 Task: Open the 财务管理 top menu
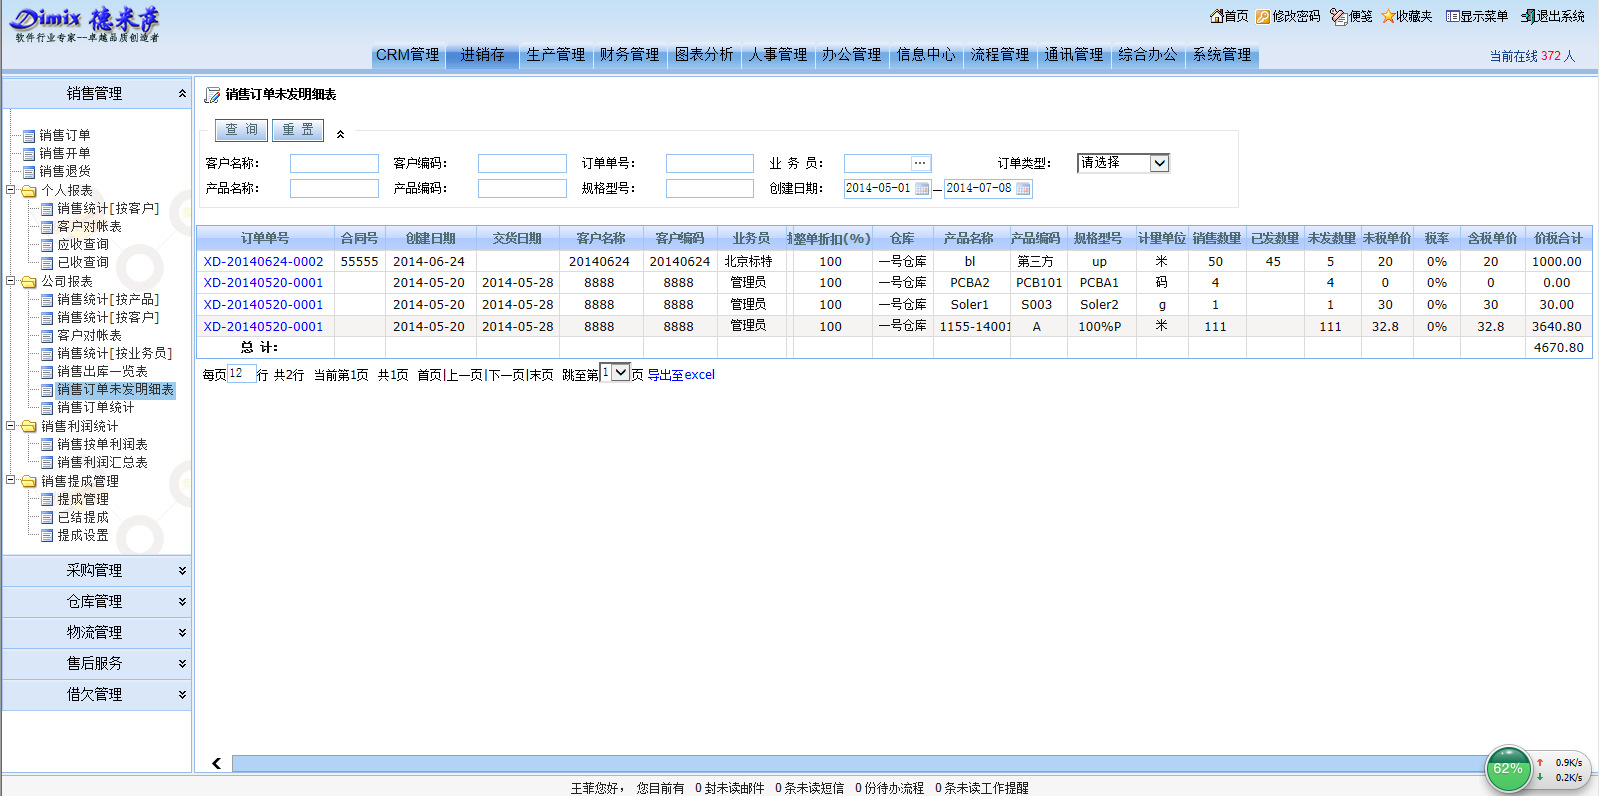coord(630,55)
